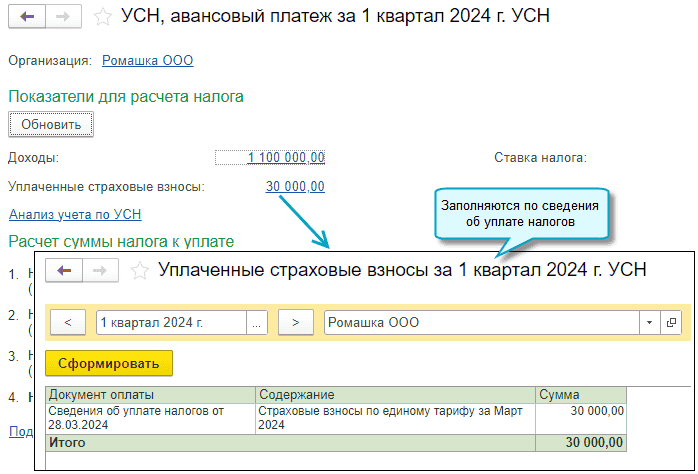Select the 30 000,00 amount cell in payment row
The image size is (698, 474).
[x=581, y=418]
